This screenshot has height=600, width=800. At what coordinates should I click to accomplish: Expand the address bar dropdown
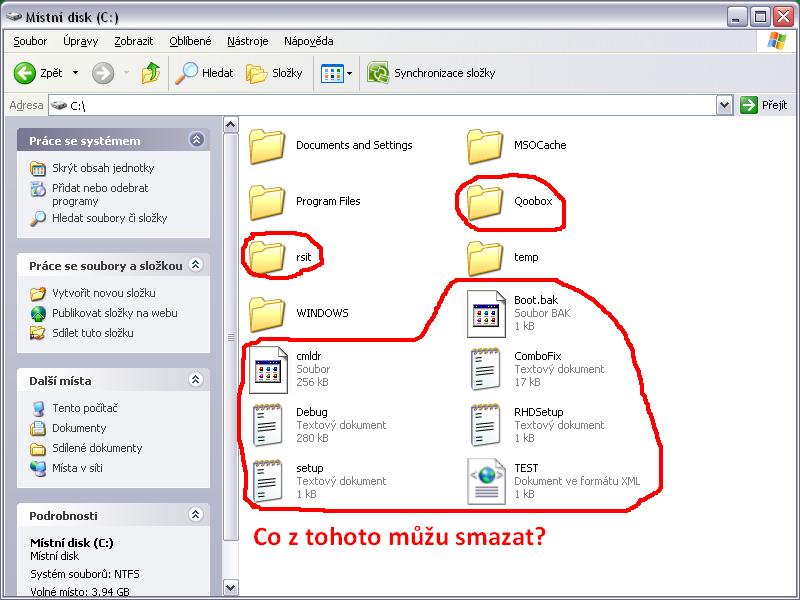(x=724, y=106)
